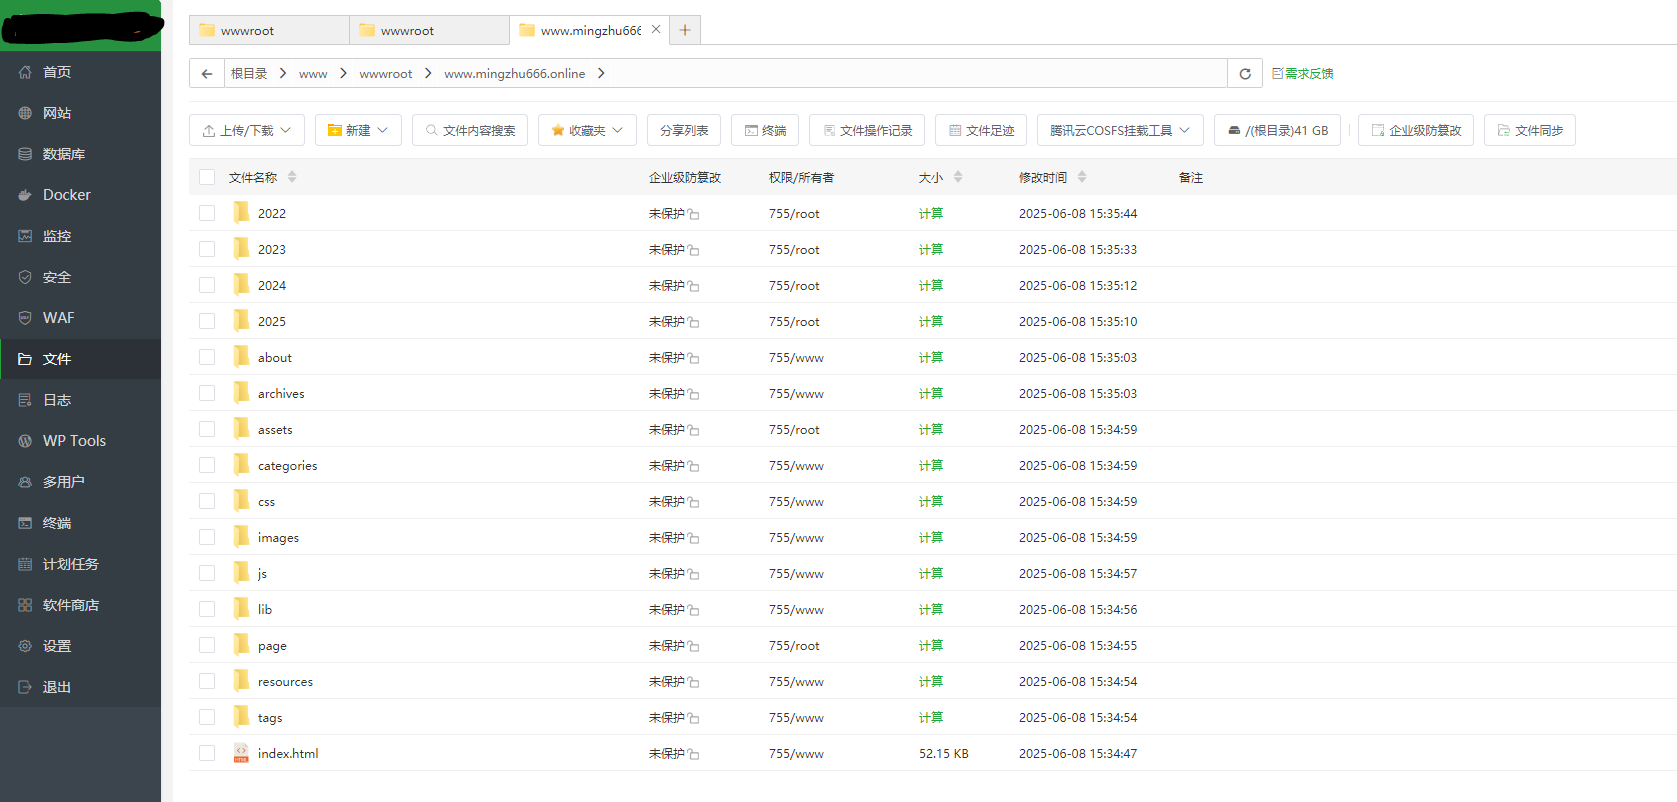Select all files with header checkbox

tap(207, 177)
